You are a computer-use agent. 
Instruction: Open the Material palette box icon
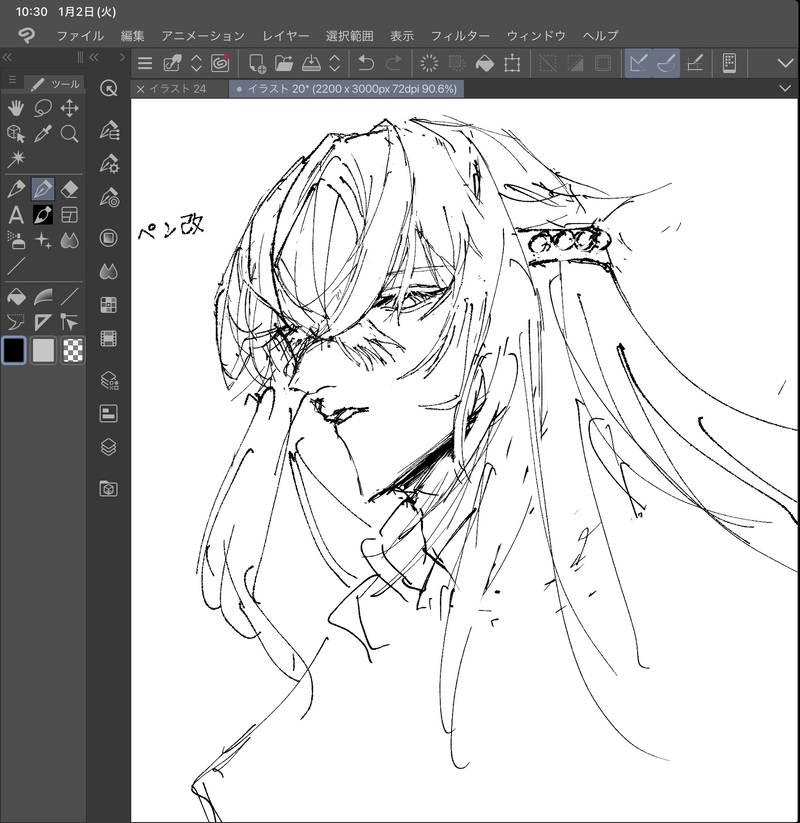(109, 489)
